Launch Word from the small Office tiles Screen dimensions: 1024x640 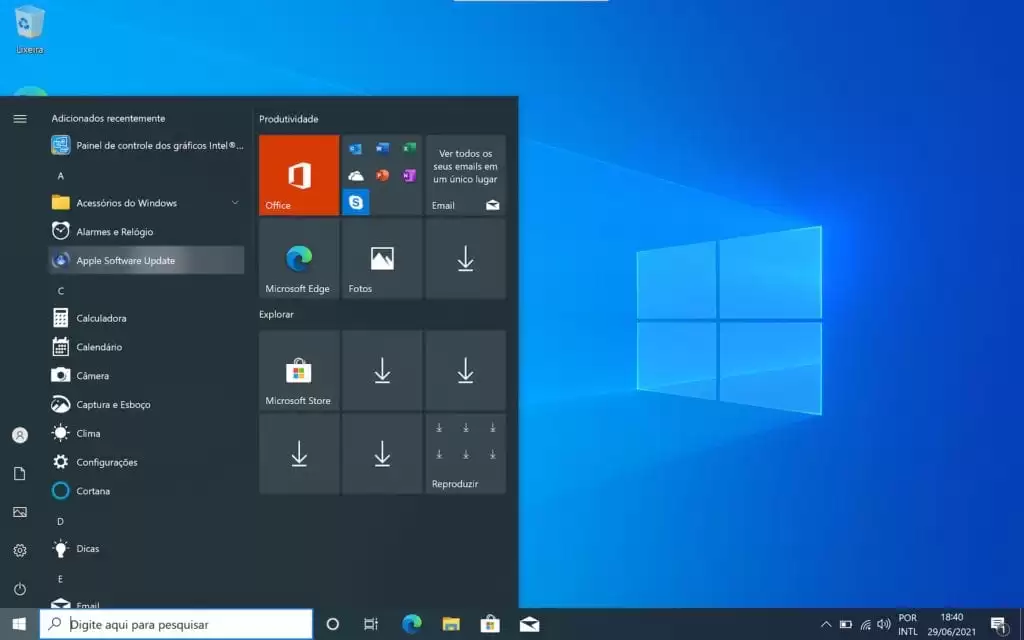382,148
